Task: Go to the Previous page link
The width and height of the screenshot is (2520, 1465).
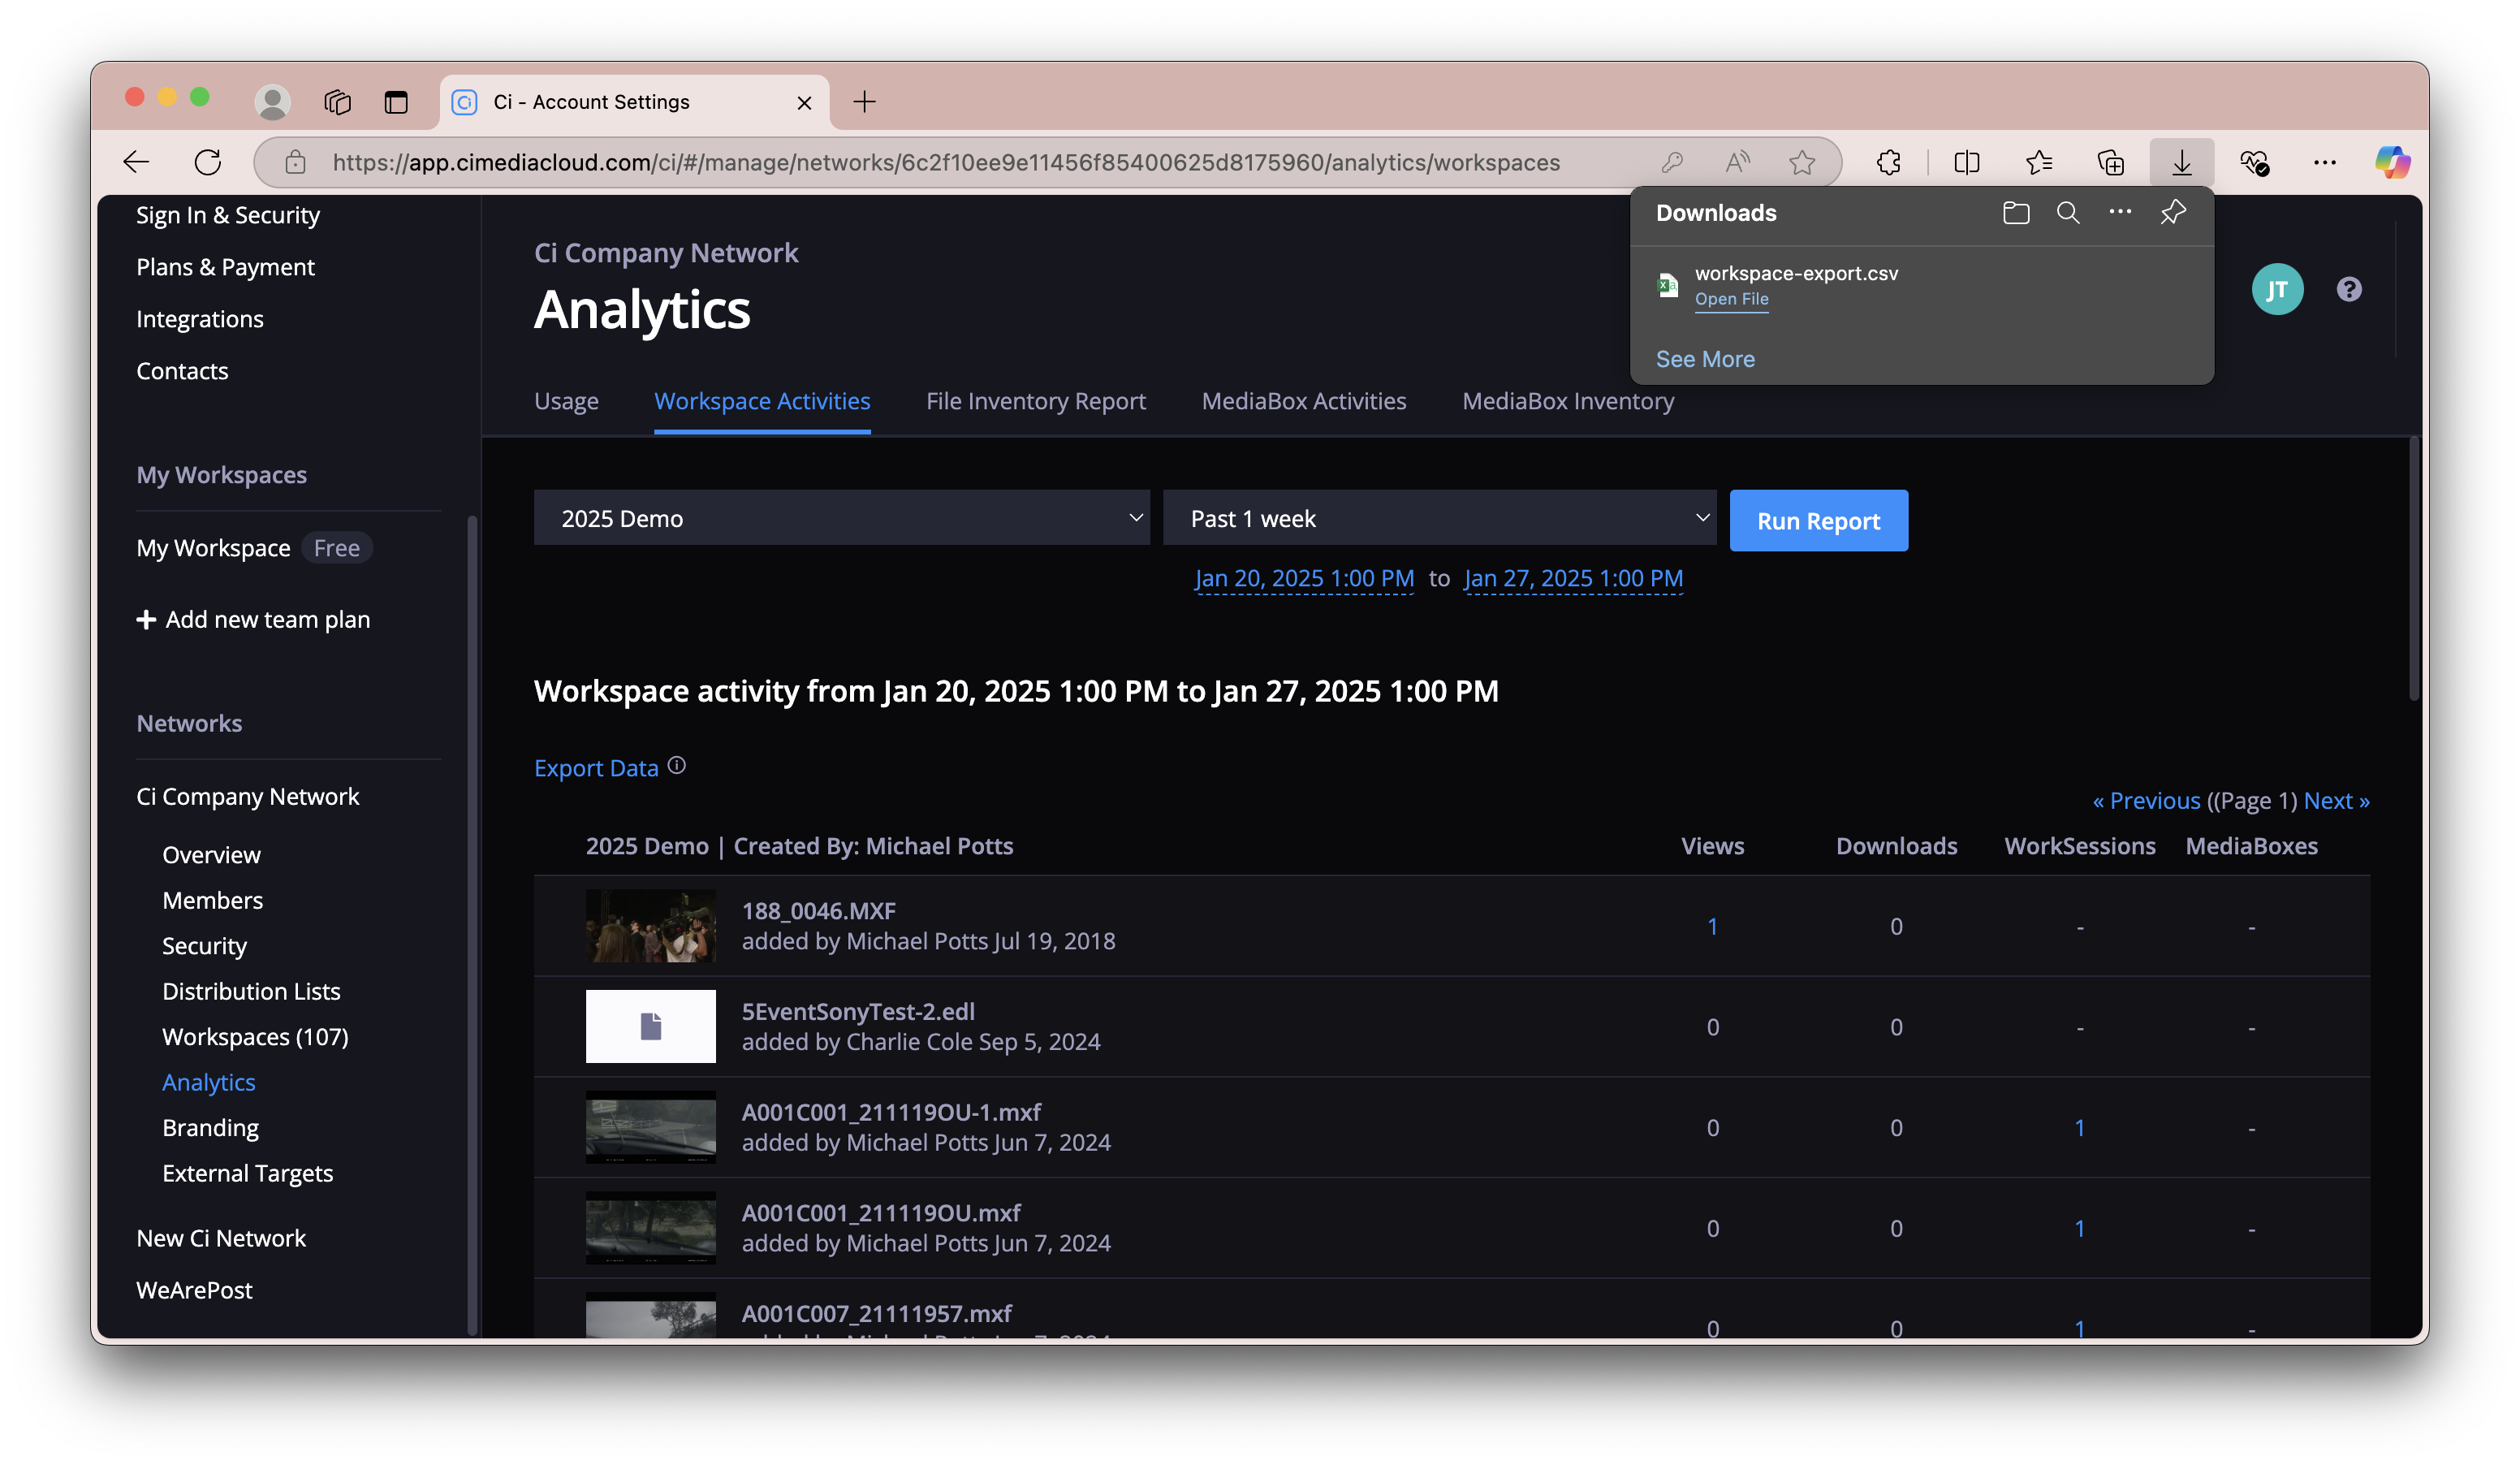Action: (2146, 801)
